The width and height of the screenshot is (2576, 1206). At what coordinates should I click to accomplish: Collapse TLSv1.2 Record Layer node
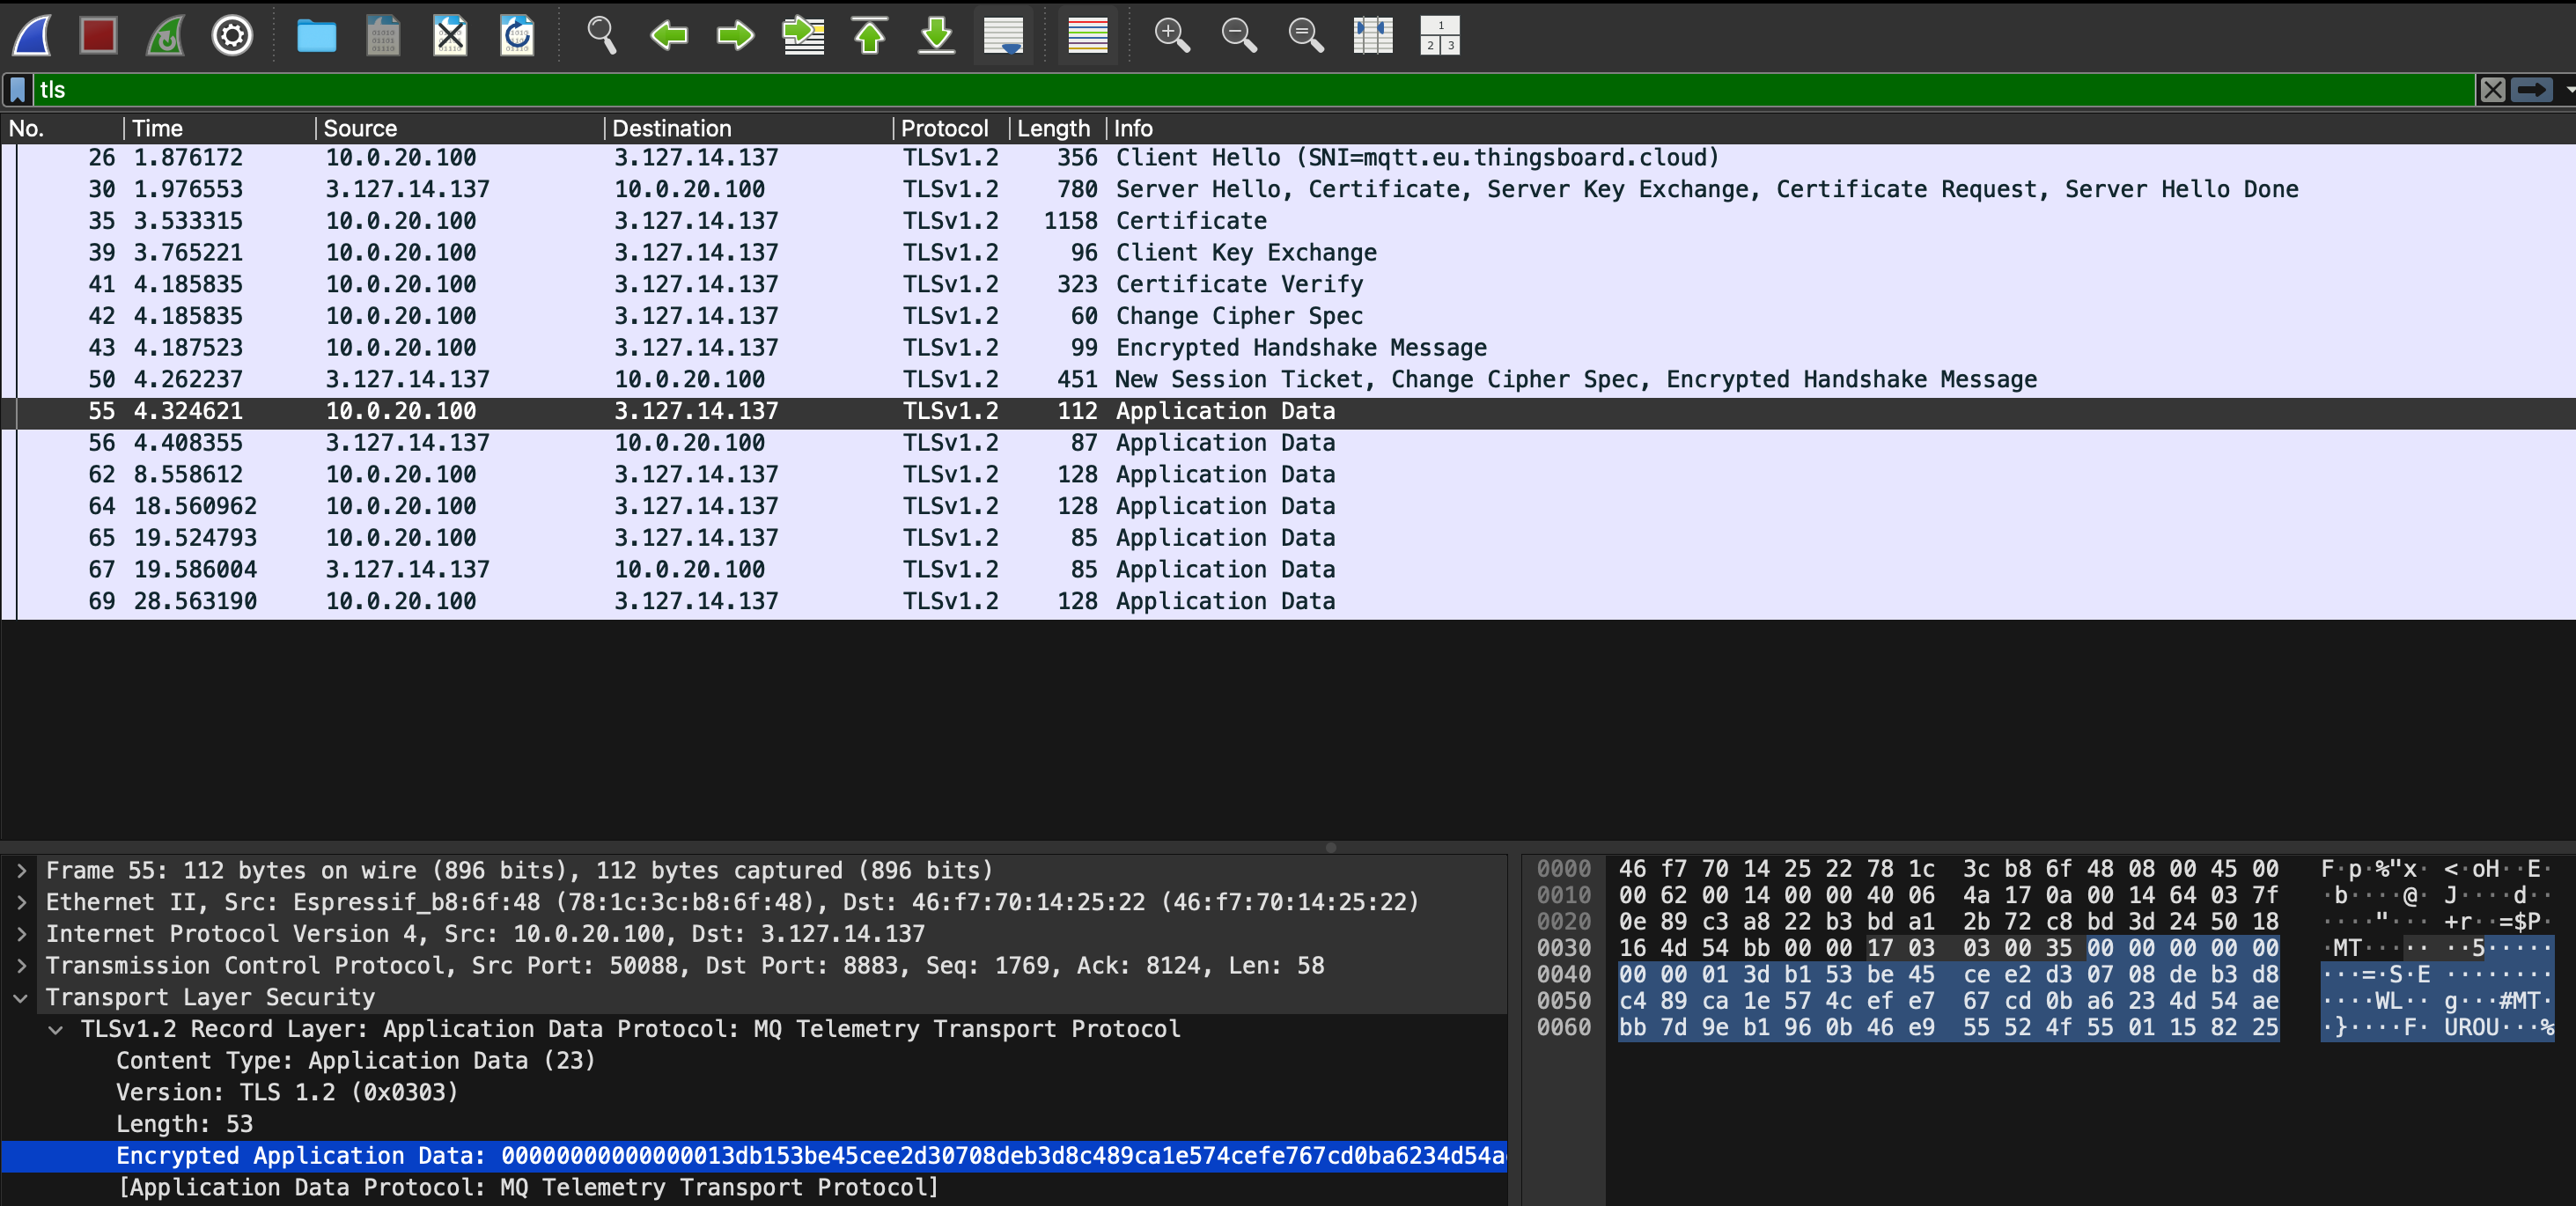click(56, 1030)
